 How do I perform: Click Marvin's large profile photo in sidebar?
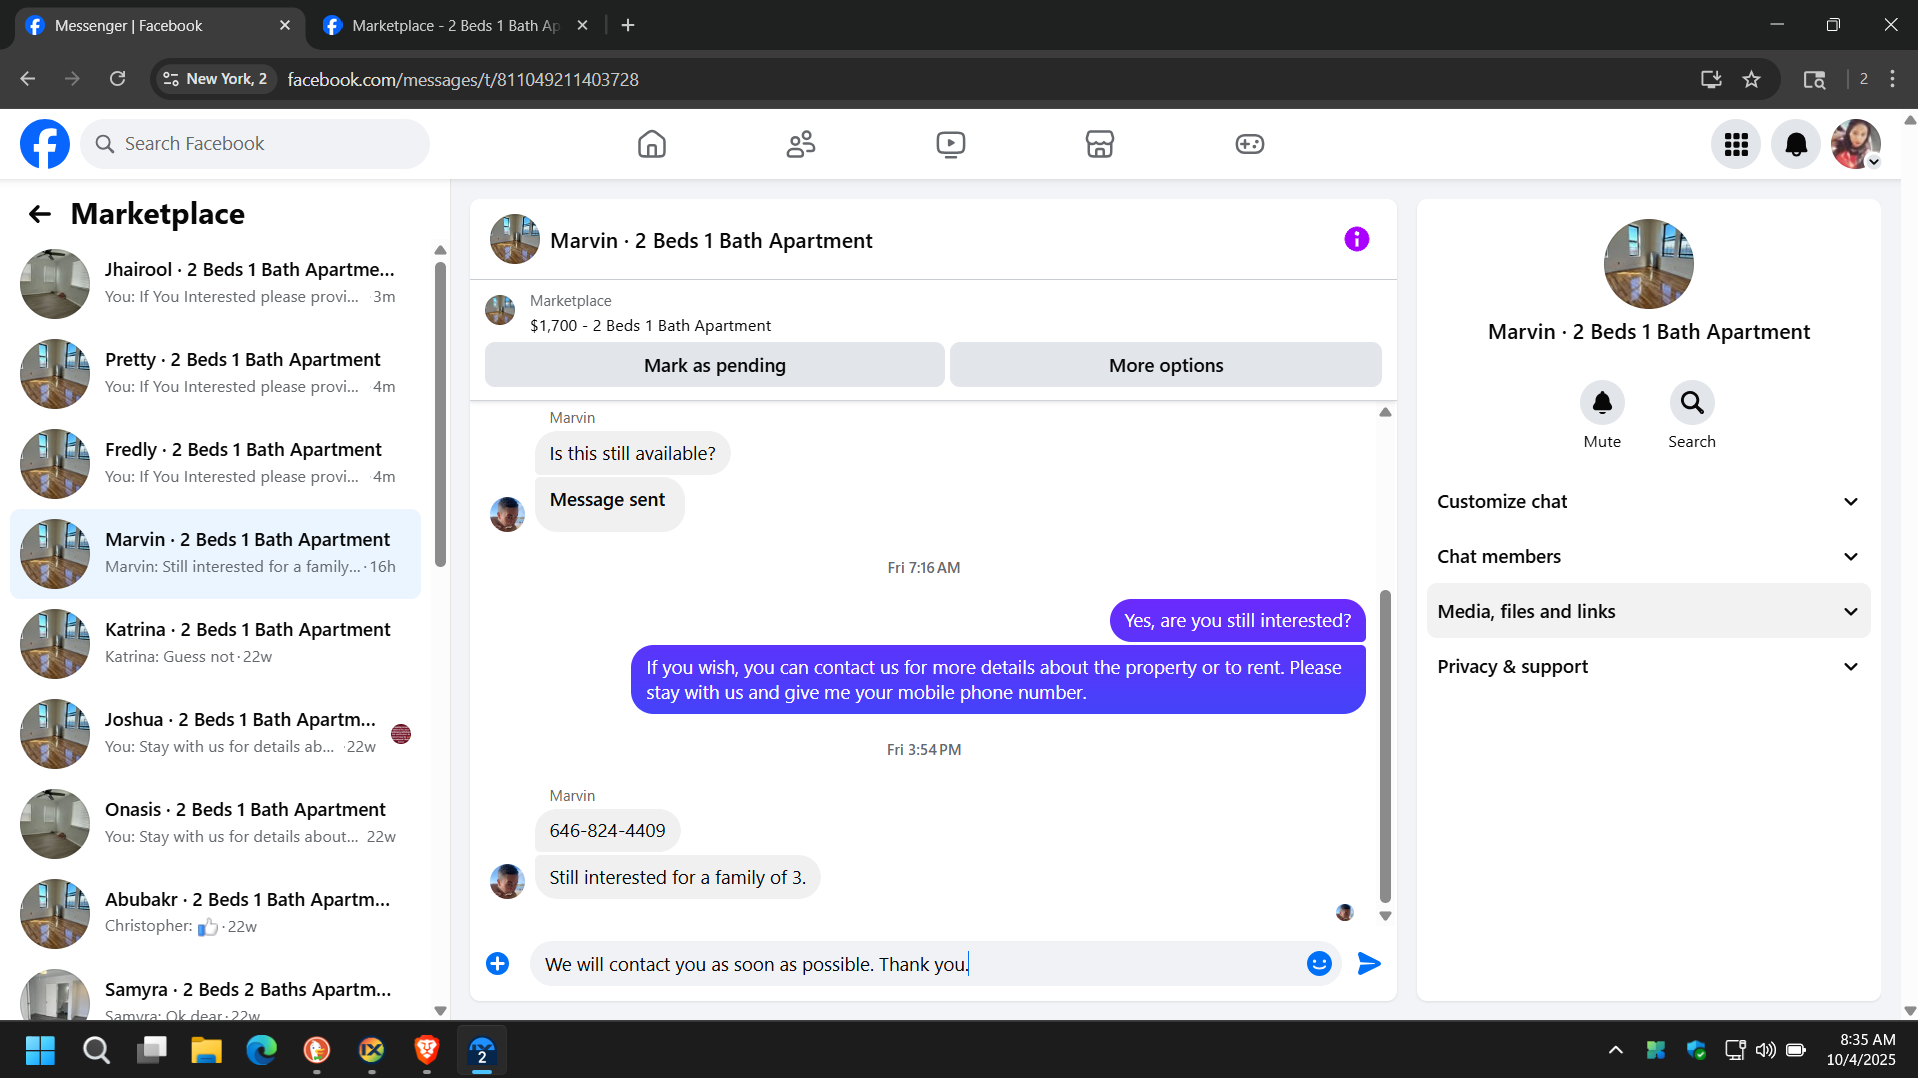click(x=1648, y=264)
